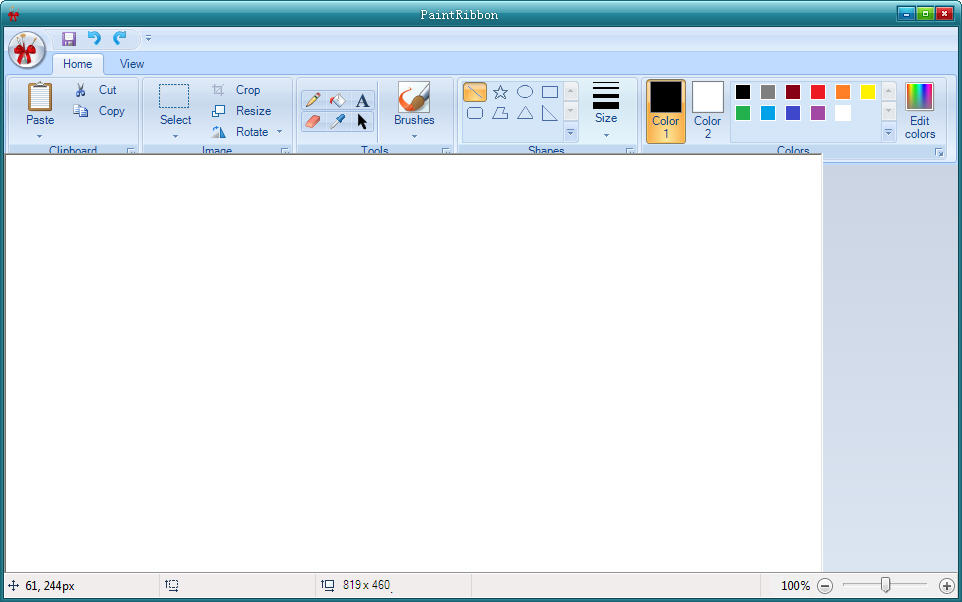Open the PaintRibbon application menu orb
Screen dimensions: 962x602
(26, 50)
